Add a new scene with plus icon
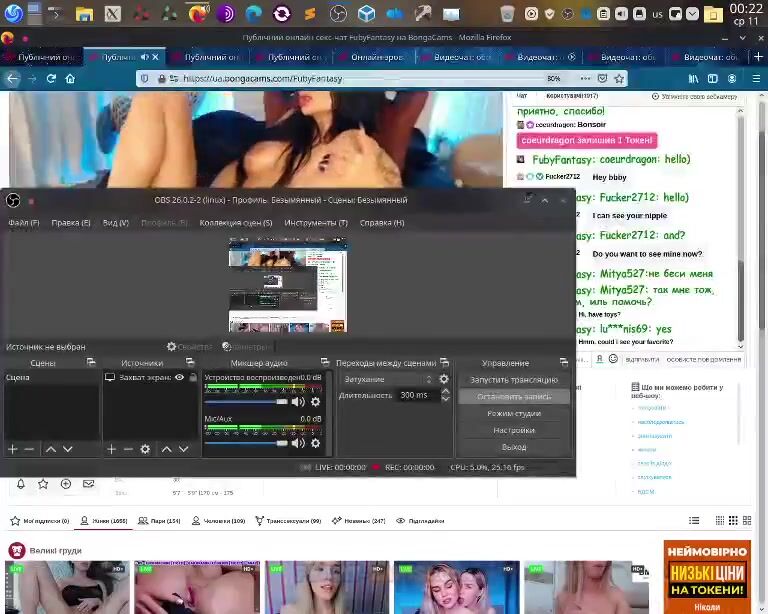768x614 pixels. tap(13, 450)
